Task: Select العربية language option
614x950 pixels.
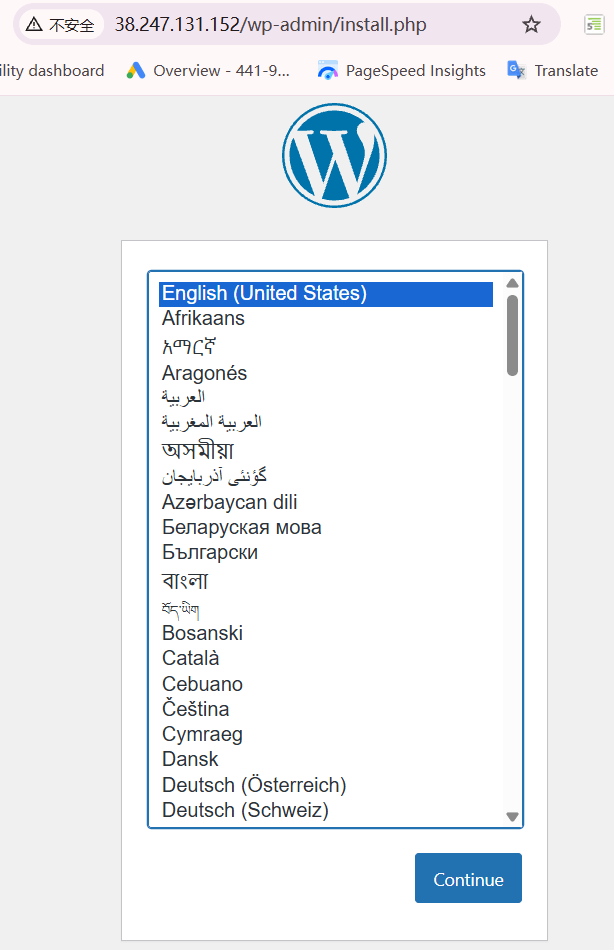Action: click(x=326, y=397)
